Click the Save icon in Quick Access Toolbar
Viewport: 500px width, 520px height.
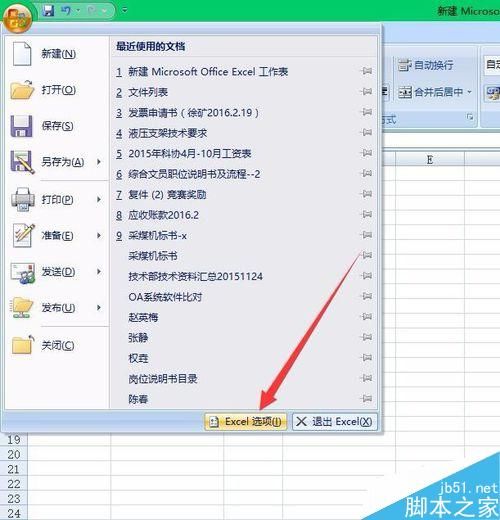49,11
